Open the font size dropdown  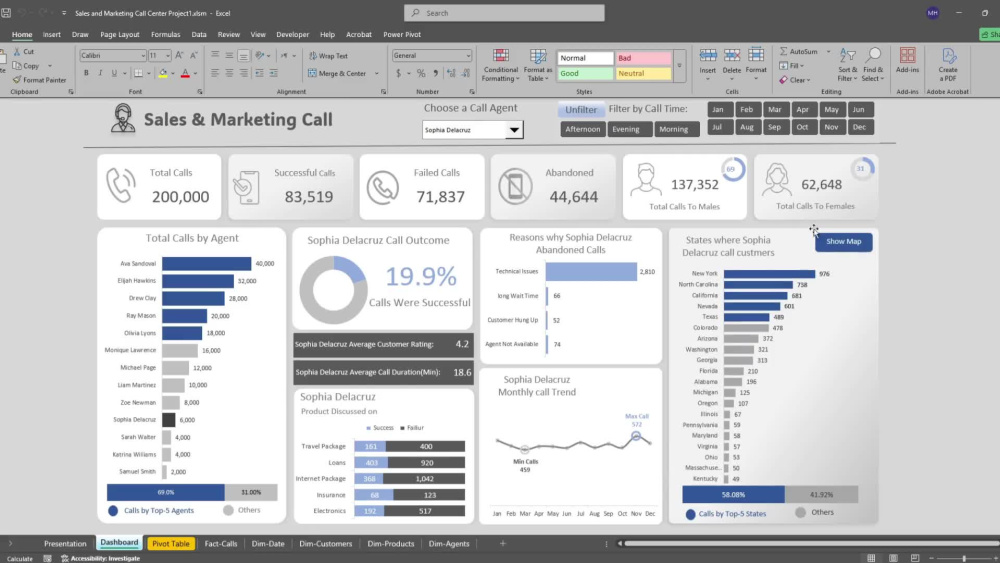click(x=168, y=55)
